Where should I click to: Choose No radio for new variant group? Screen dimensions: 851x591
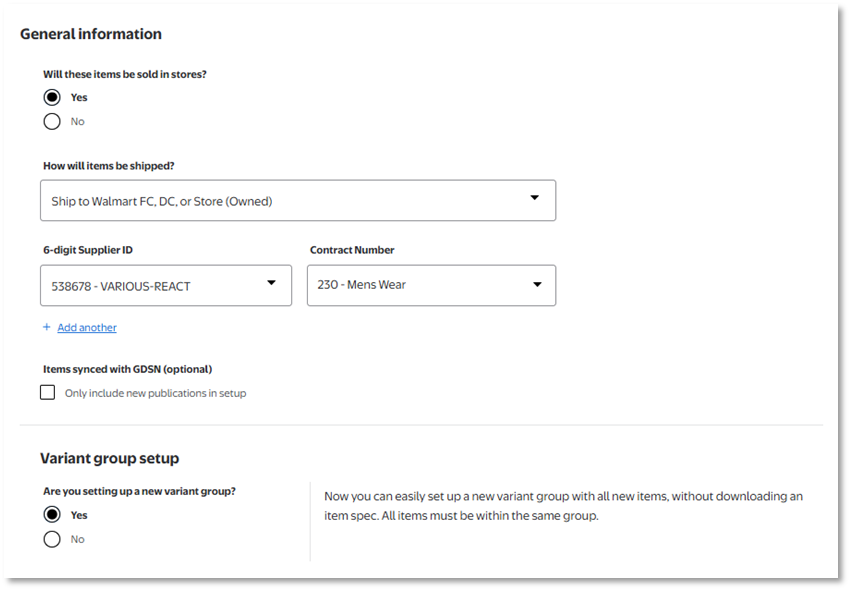52,539
